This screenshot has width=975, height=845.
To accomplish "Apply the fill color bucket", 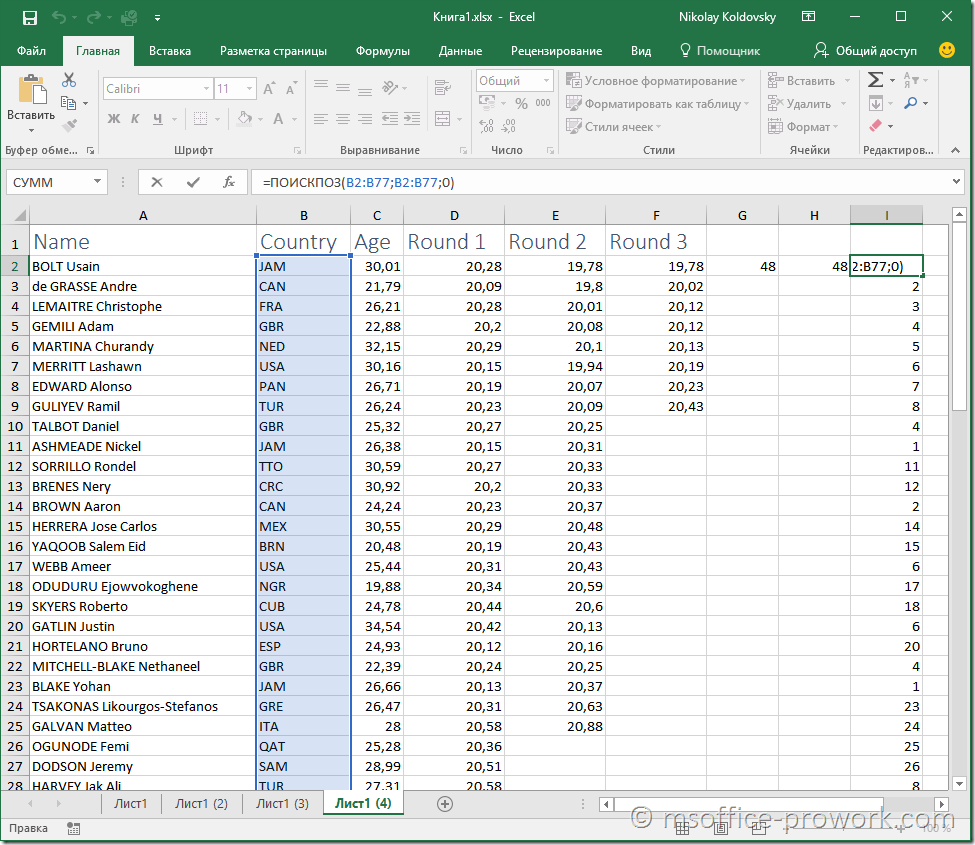I will [244, 118].
